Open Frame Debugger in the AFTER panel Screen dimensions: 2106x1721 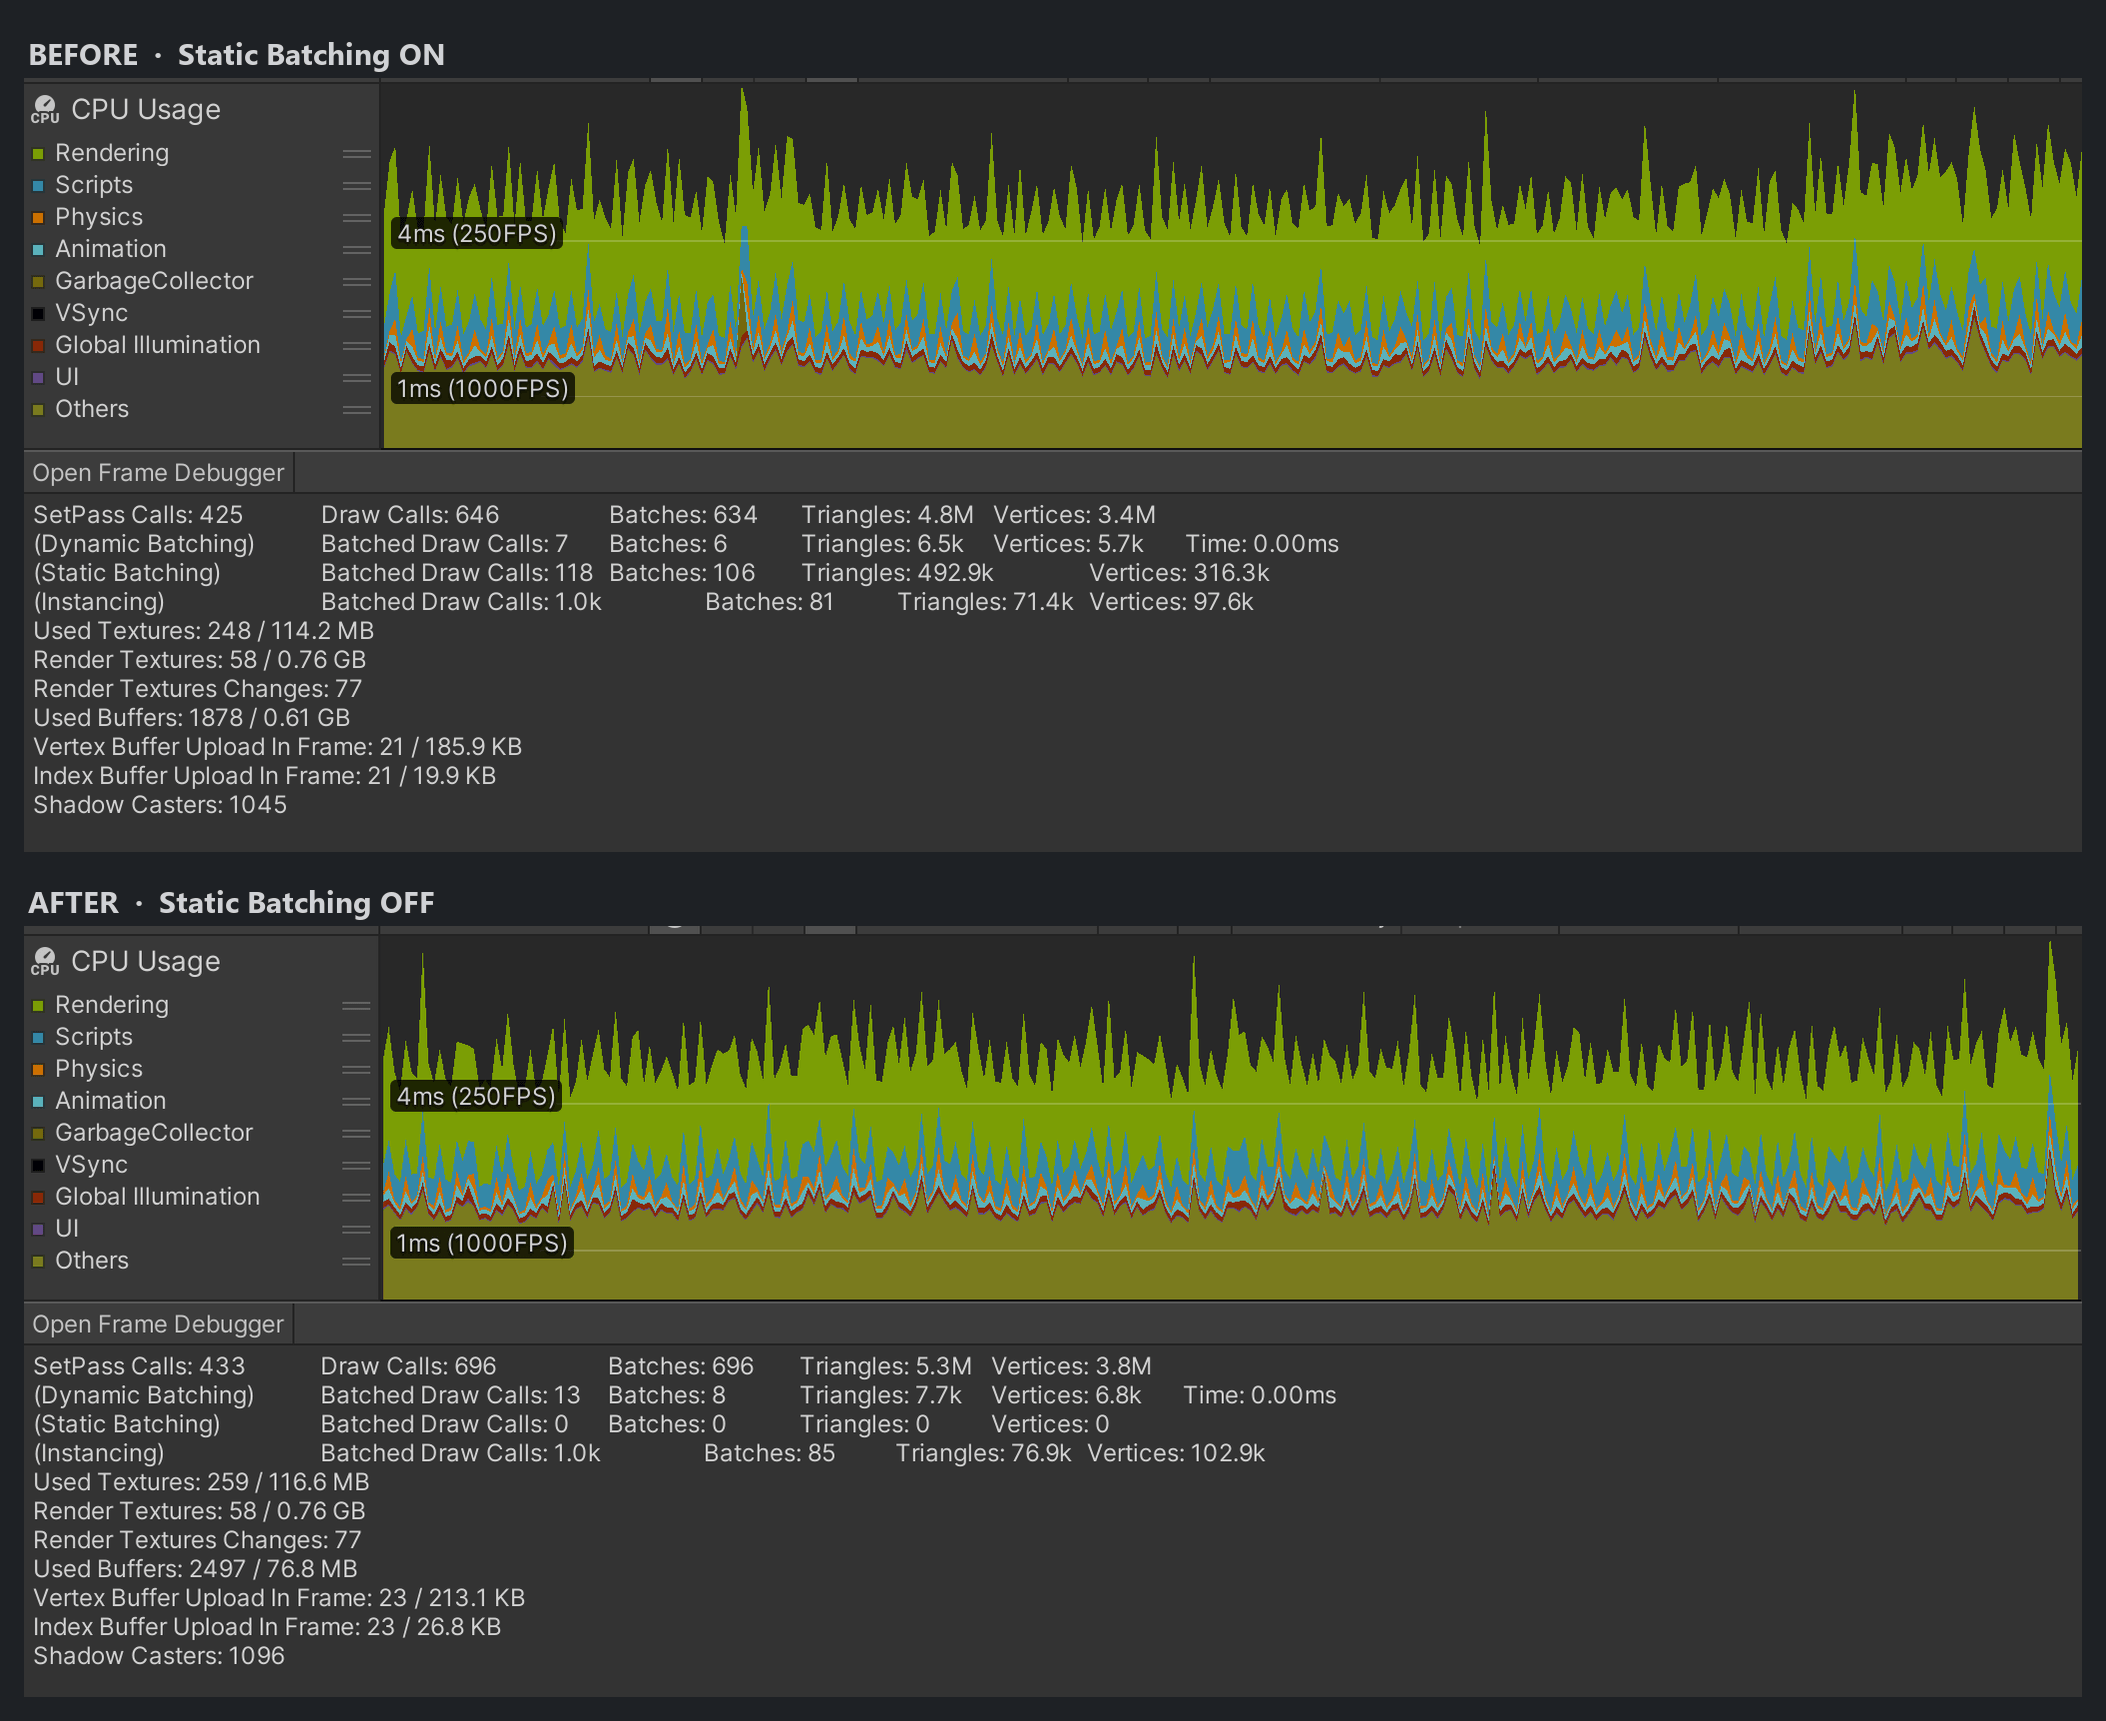point(158,1324)
